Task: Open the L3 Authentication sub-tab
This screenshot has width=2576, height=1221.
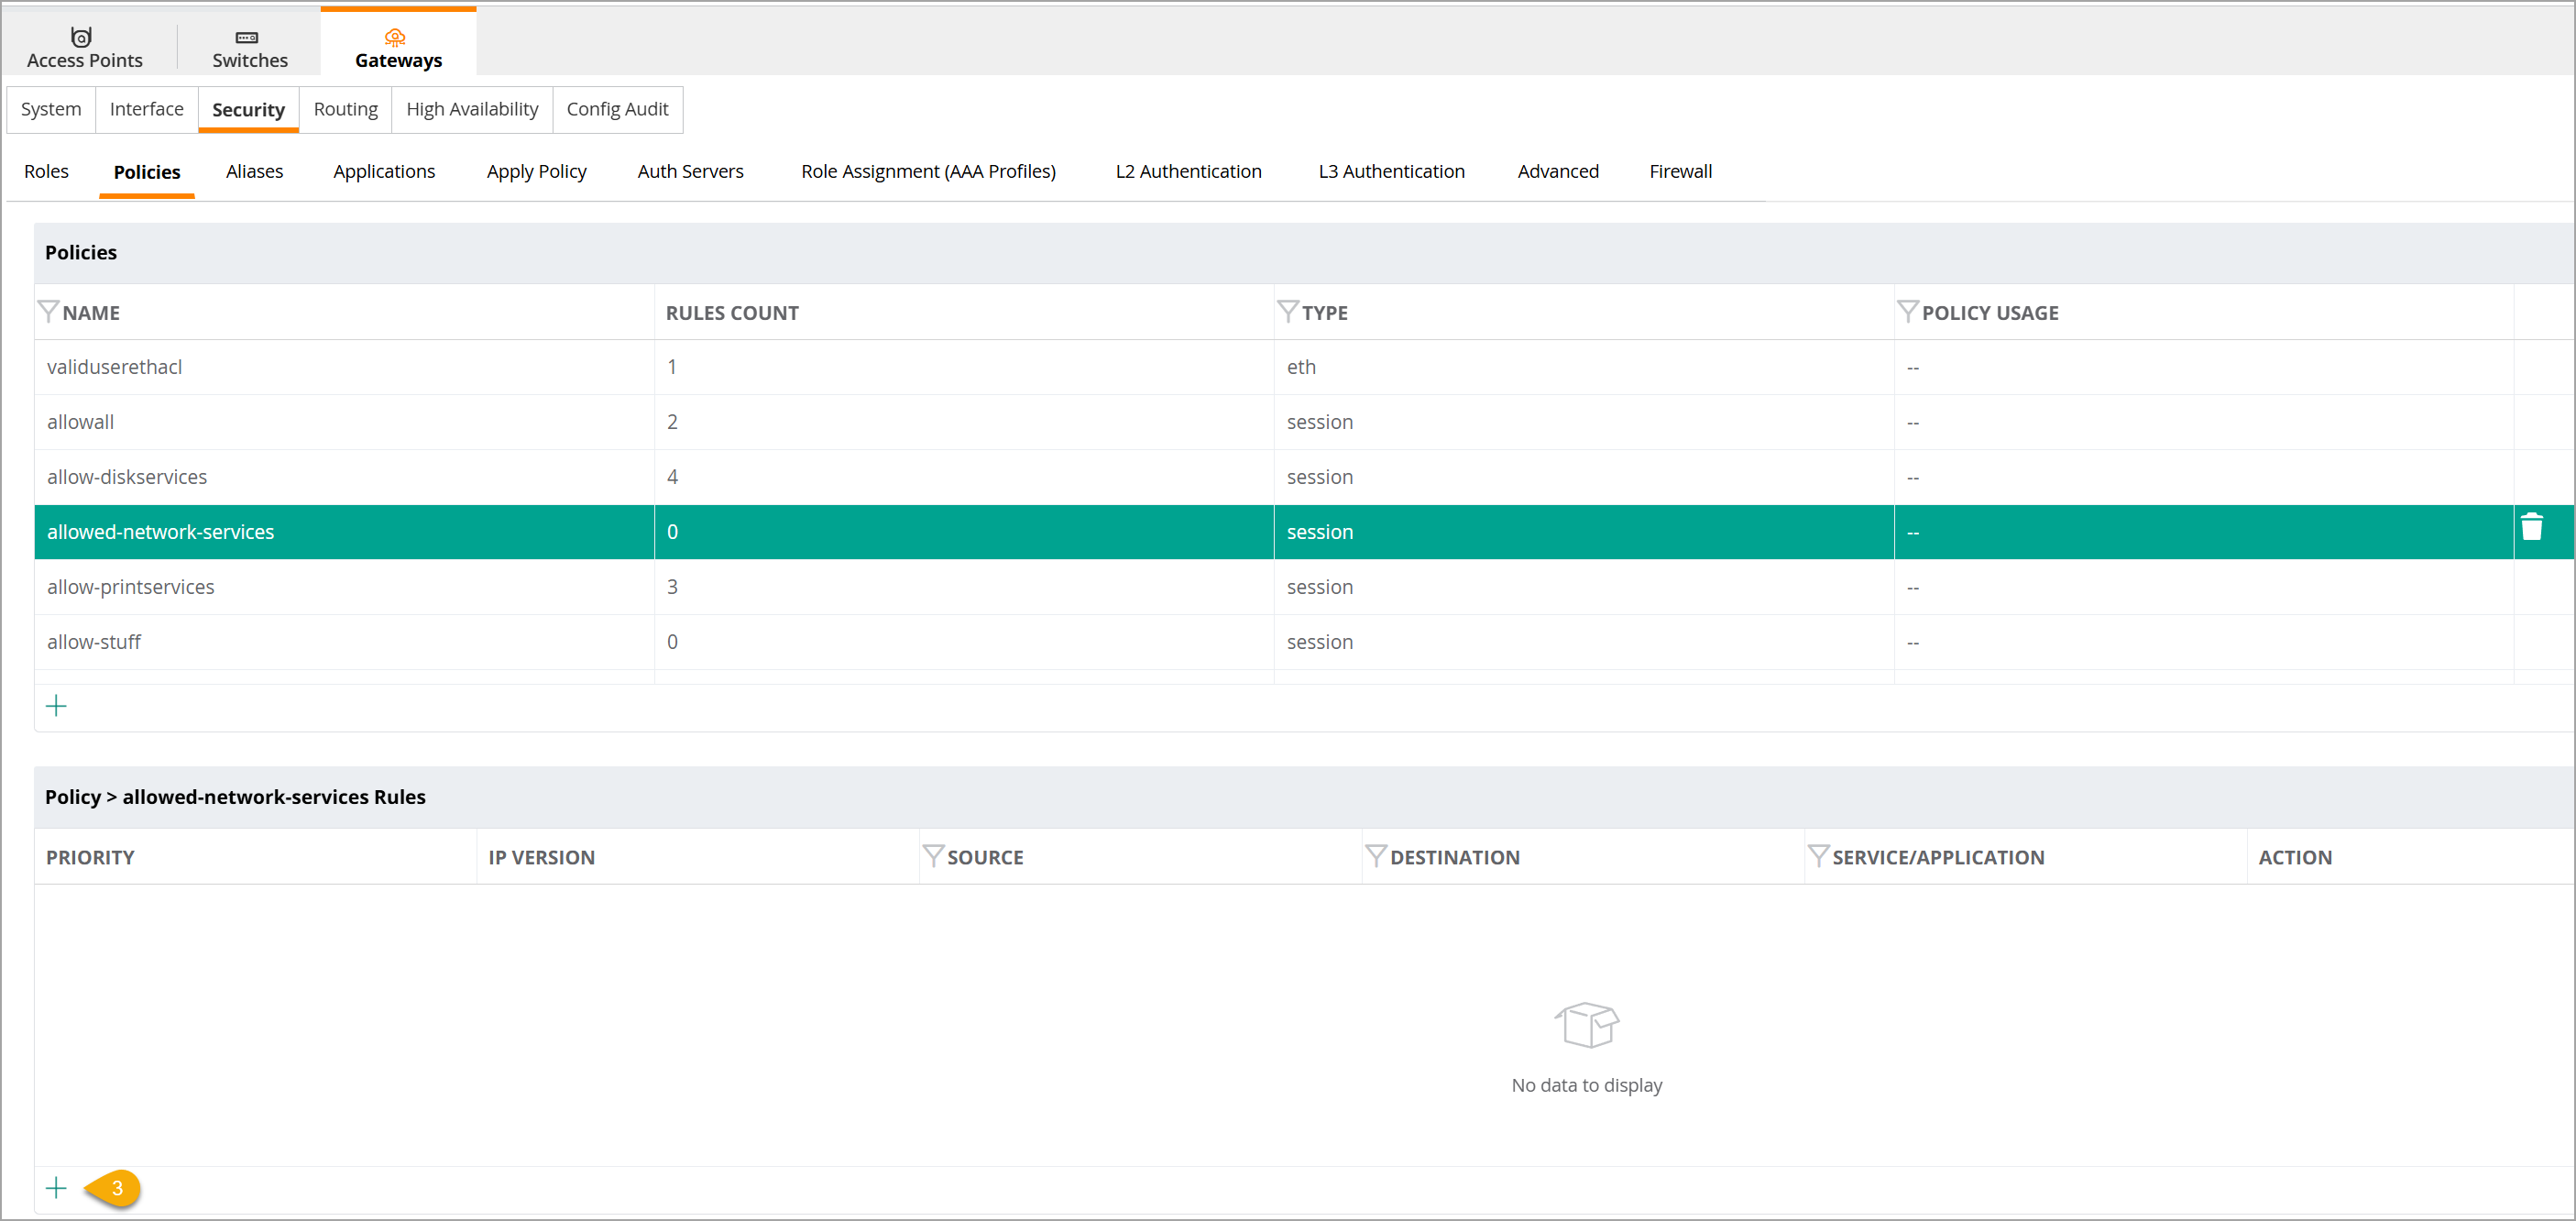Action: [1391, 171]
